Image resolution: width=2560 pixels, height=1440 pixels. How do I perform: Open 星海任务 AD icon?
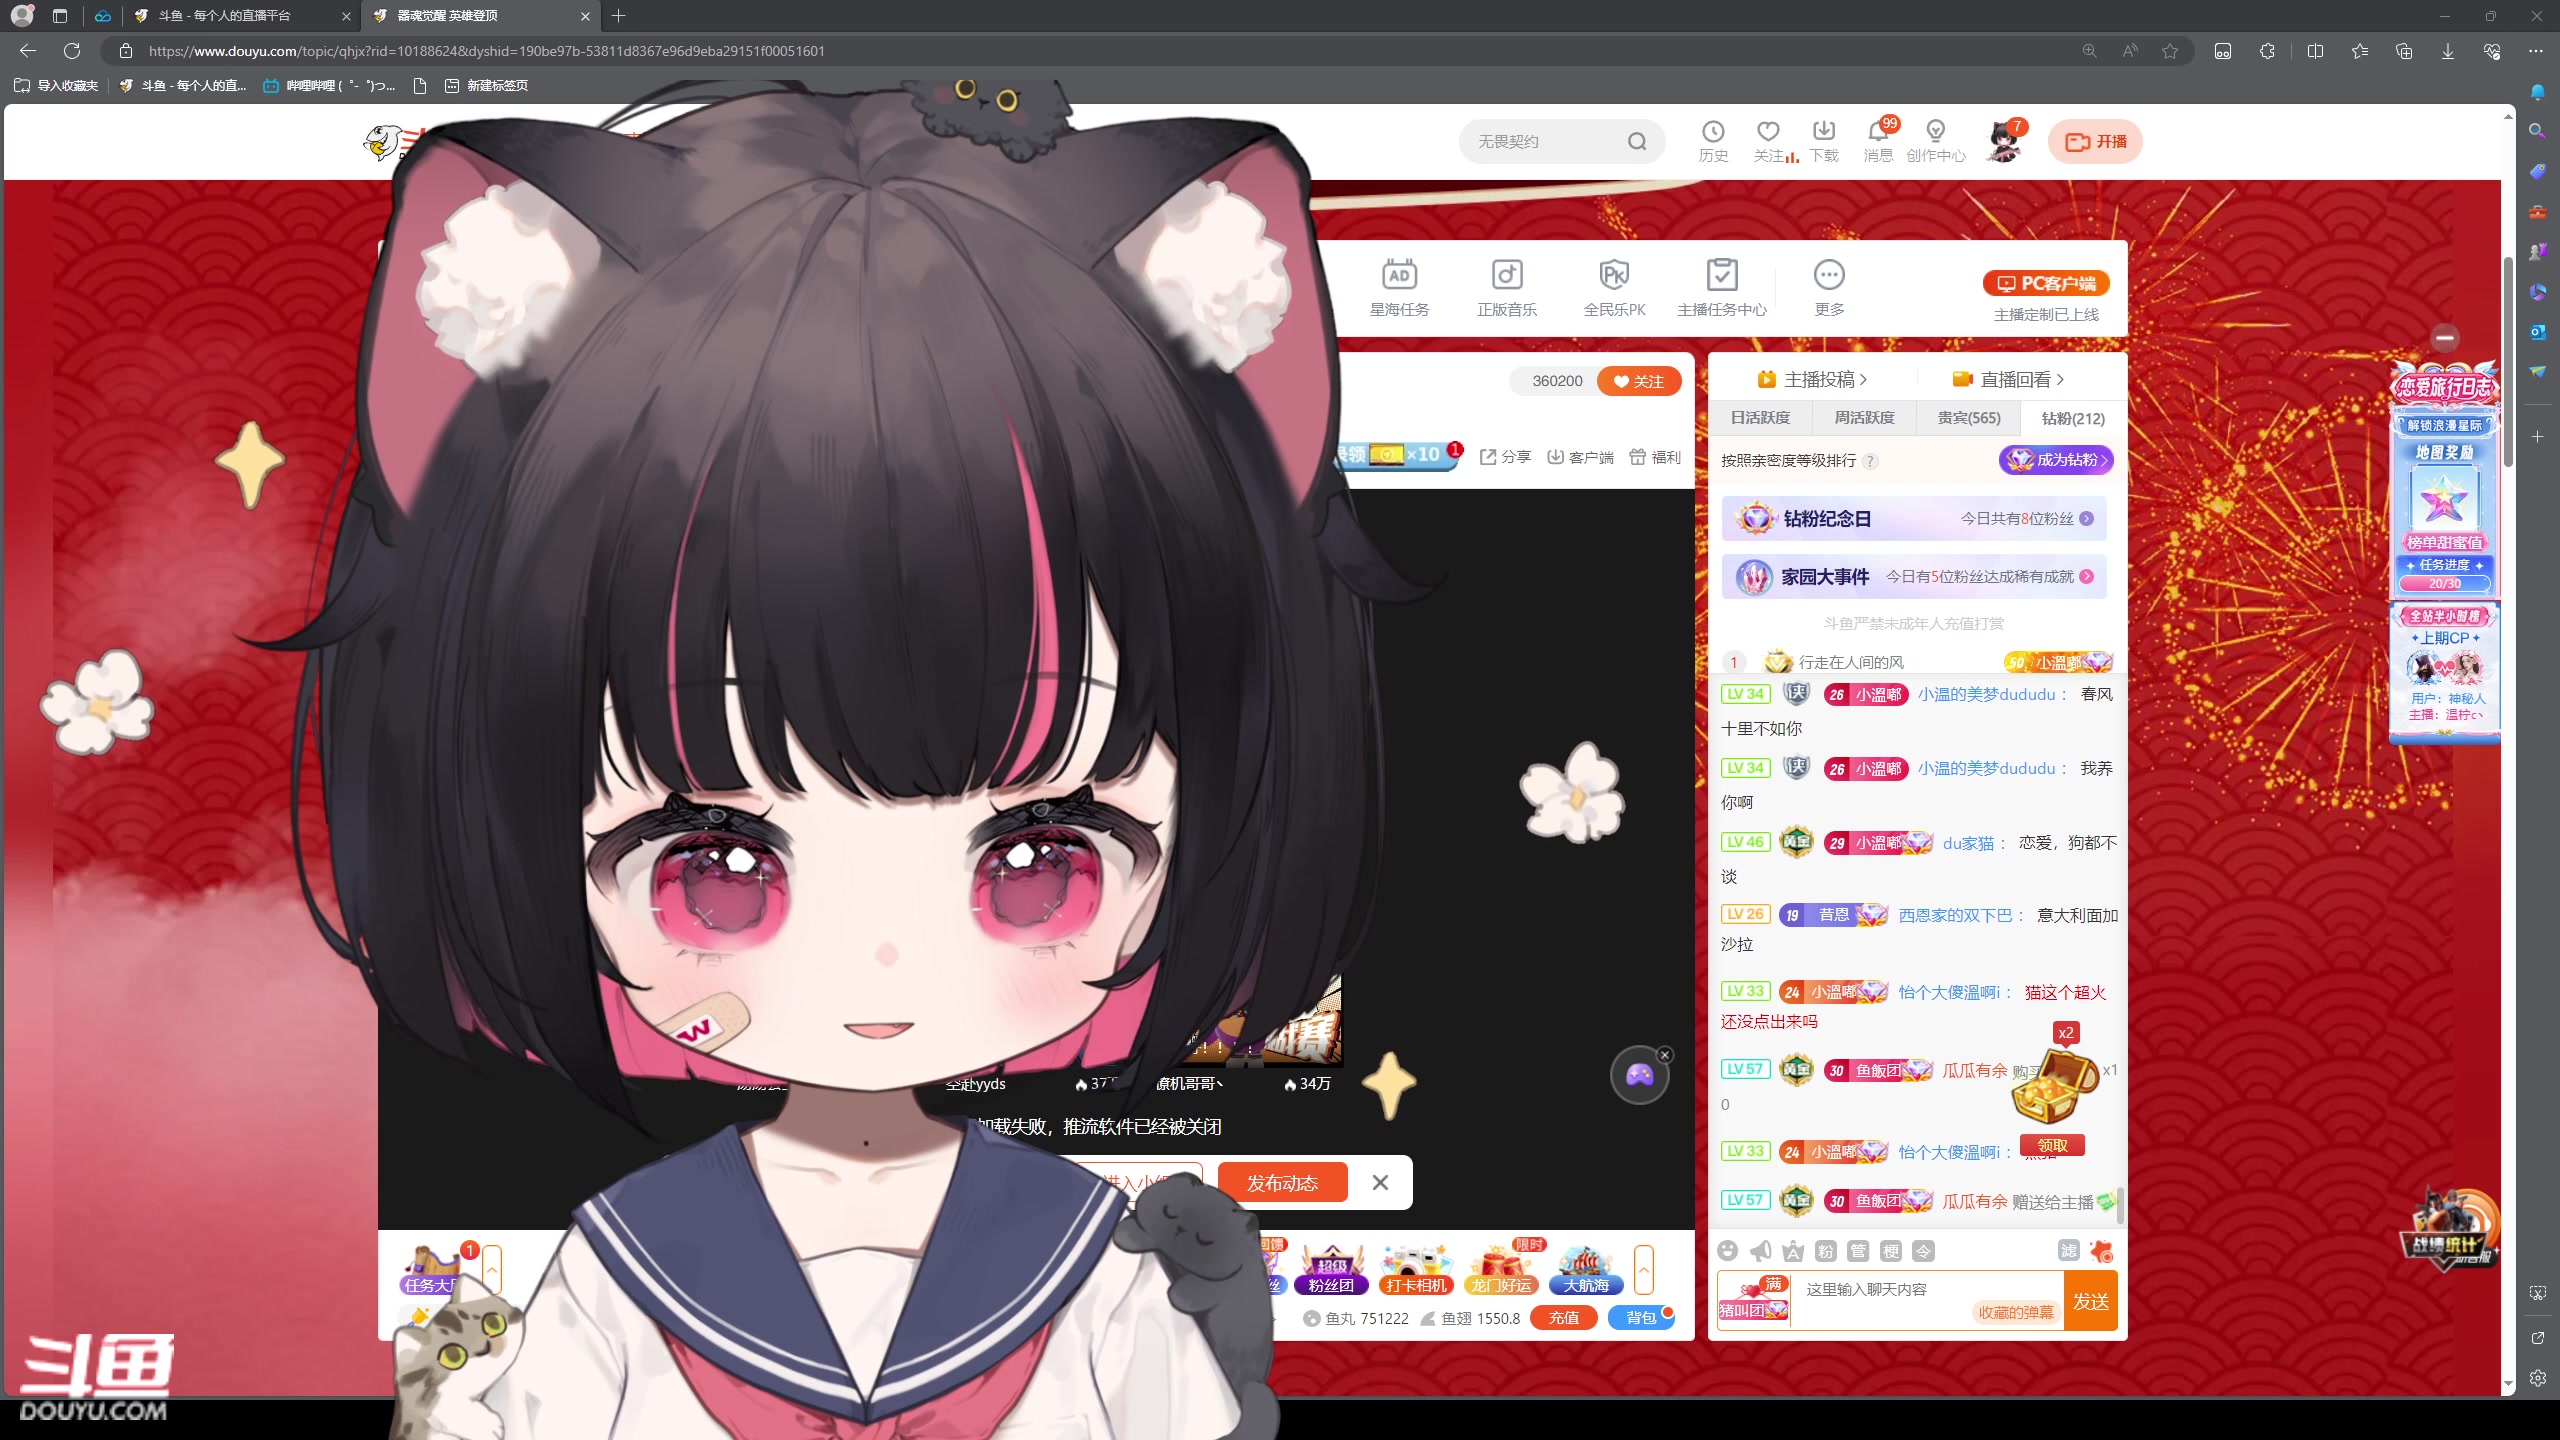pyautogui.click(x=1399, y=288)
